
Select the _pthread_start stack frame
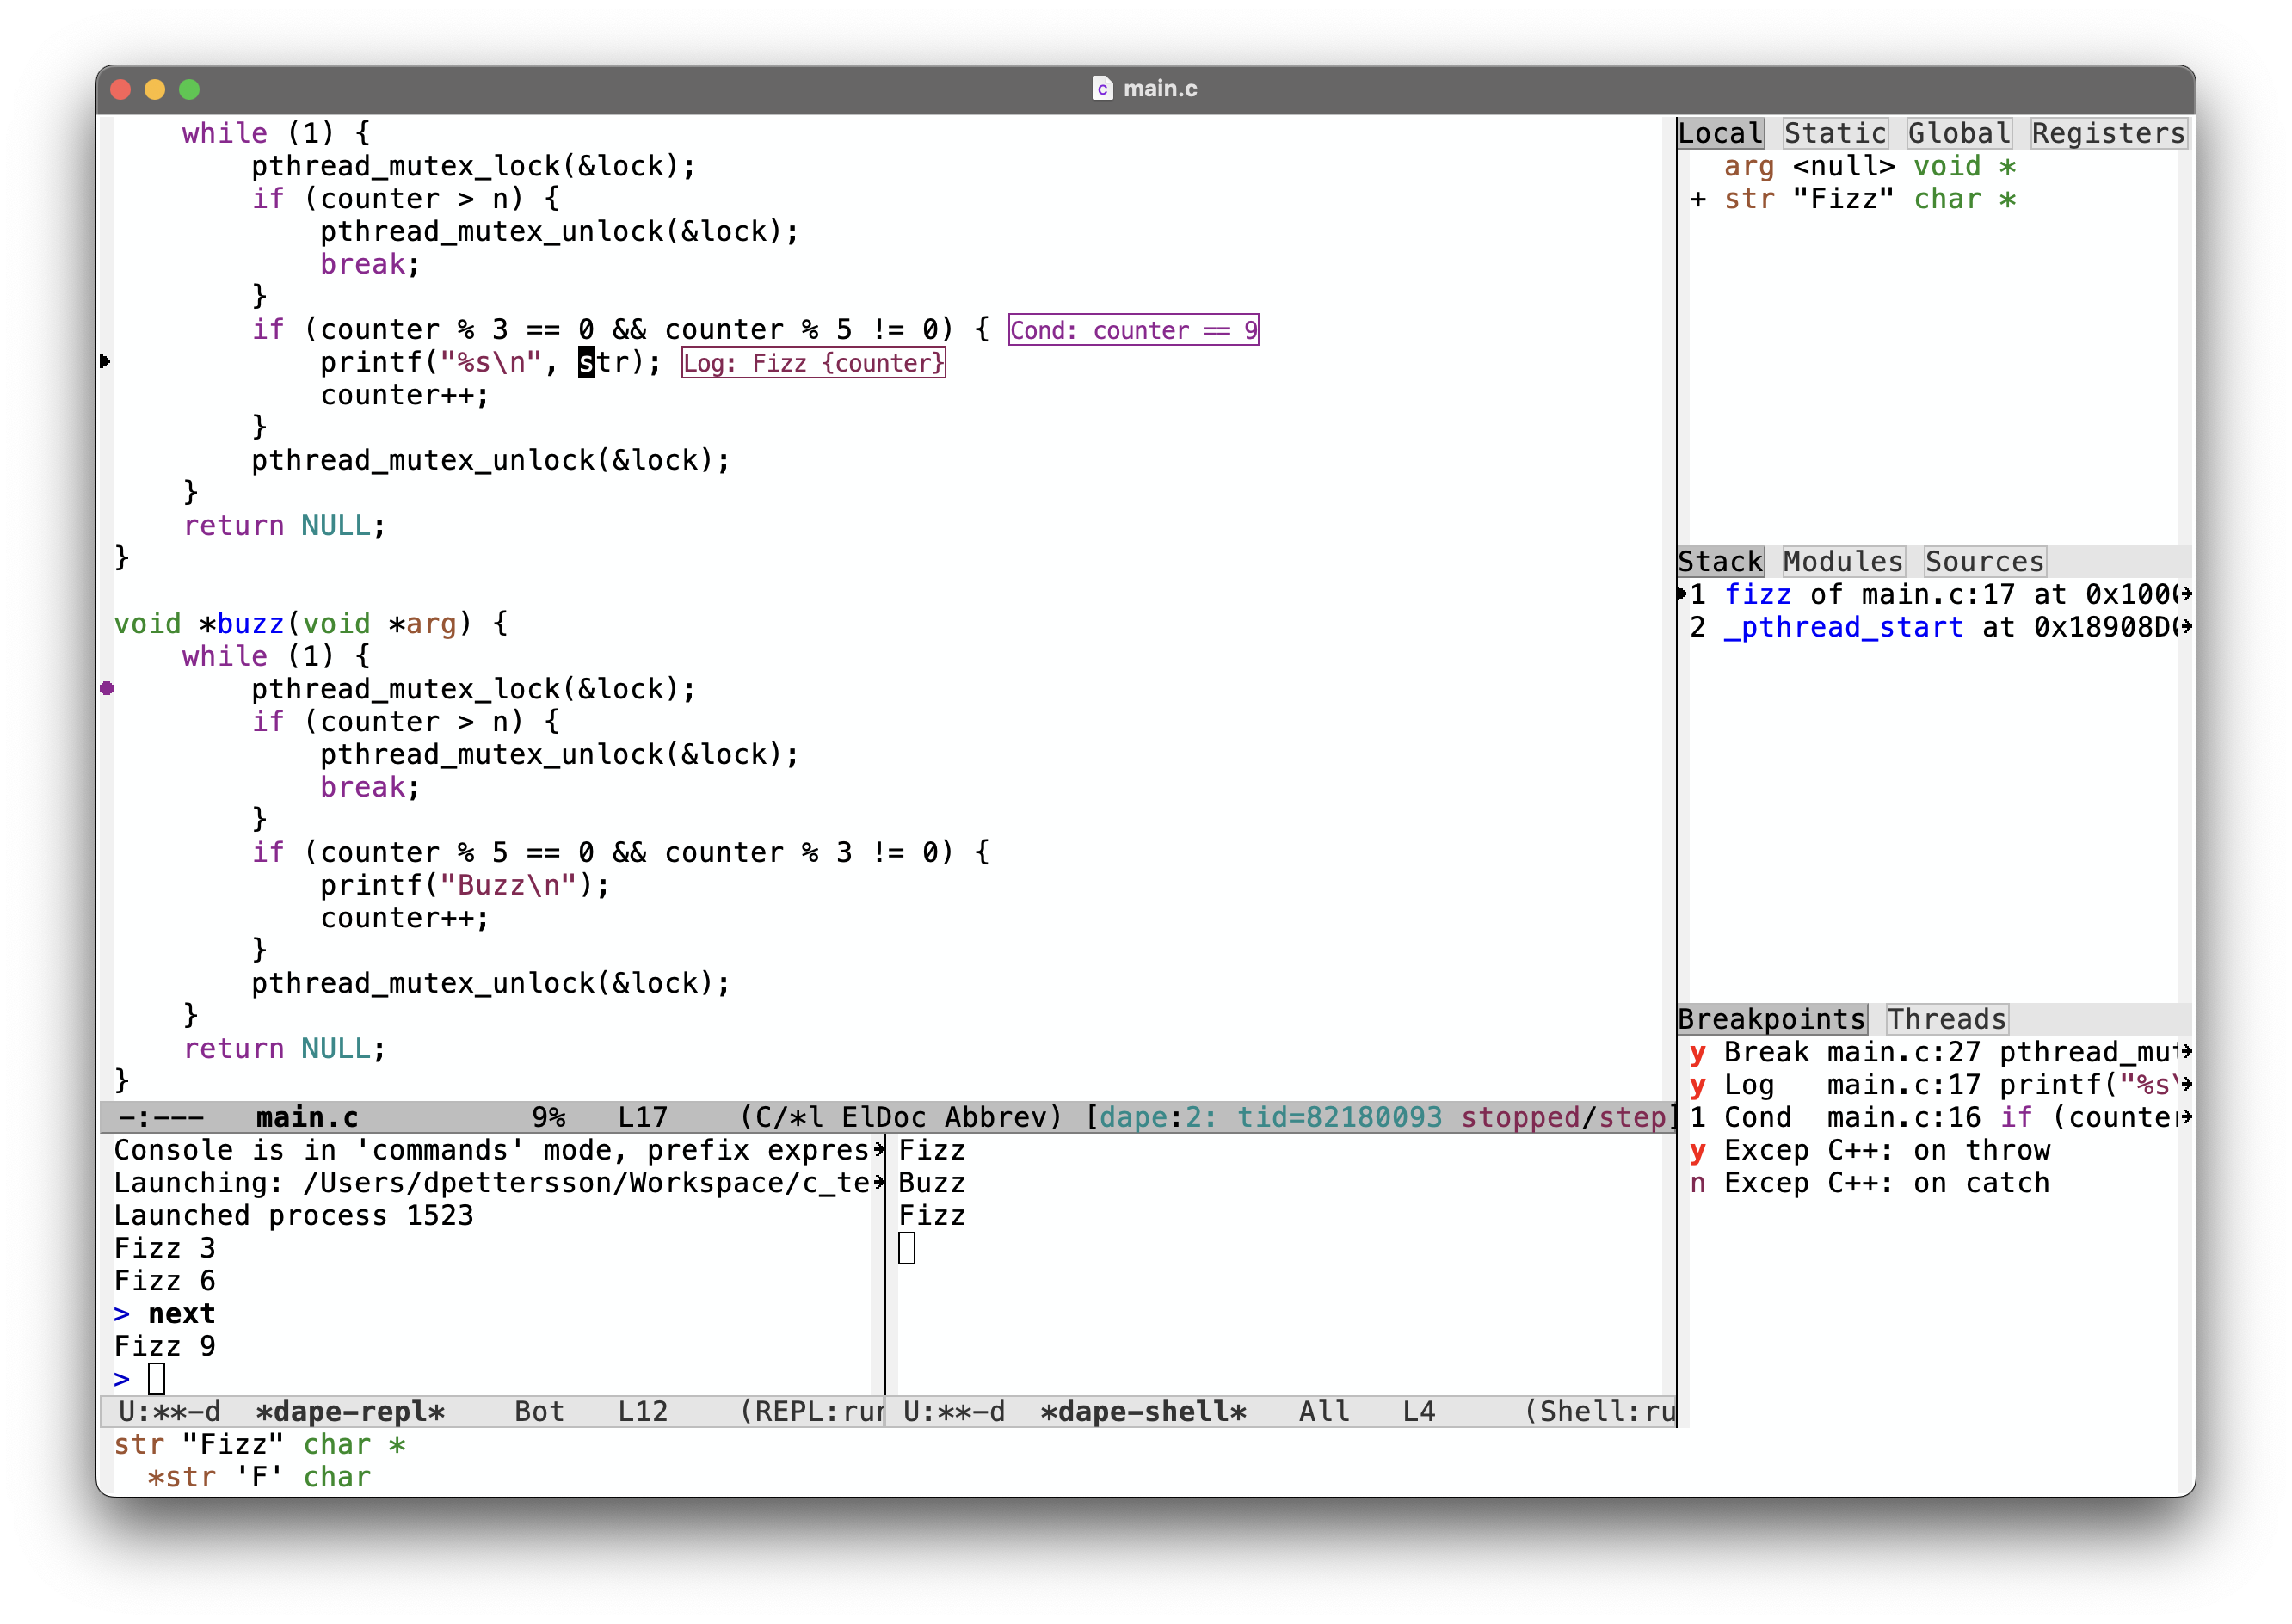[1842, 627]
